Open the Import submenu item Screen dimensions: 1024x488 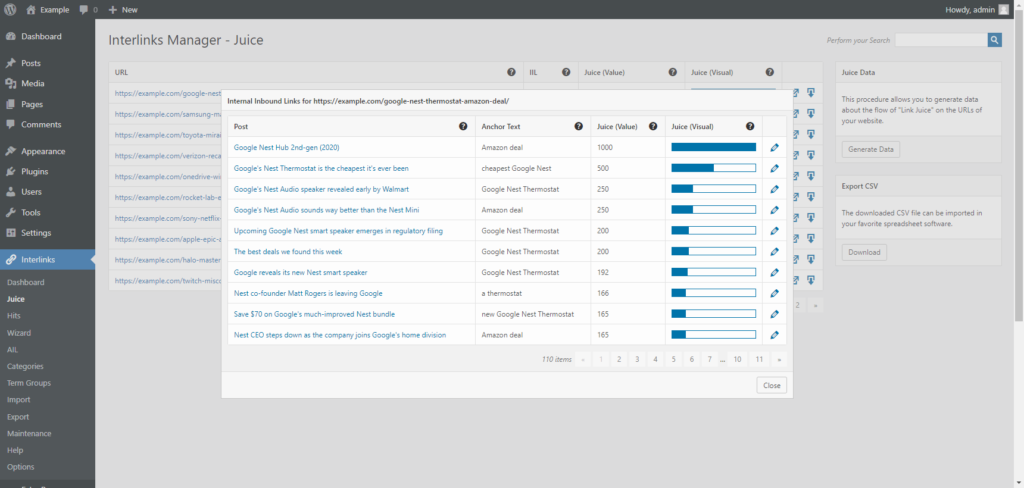click(x=18, y=400)
